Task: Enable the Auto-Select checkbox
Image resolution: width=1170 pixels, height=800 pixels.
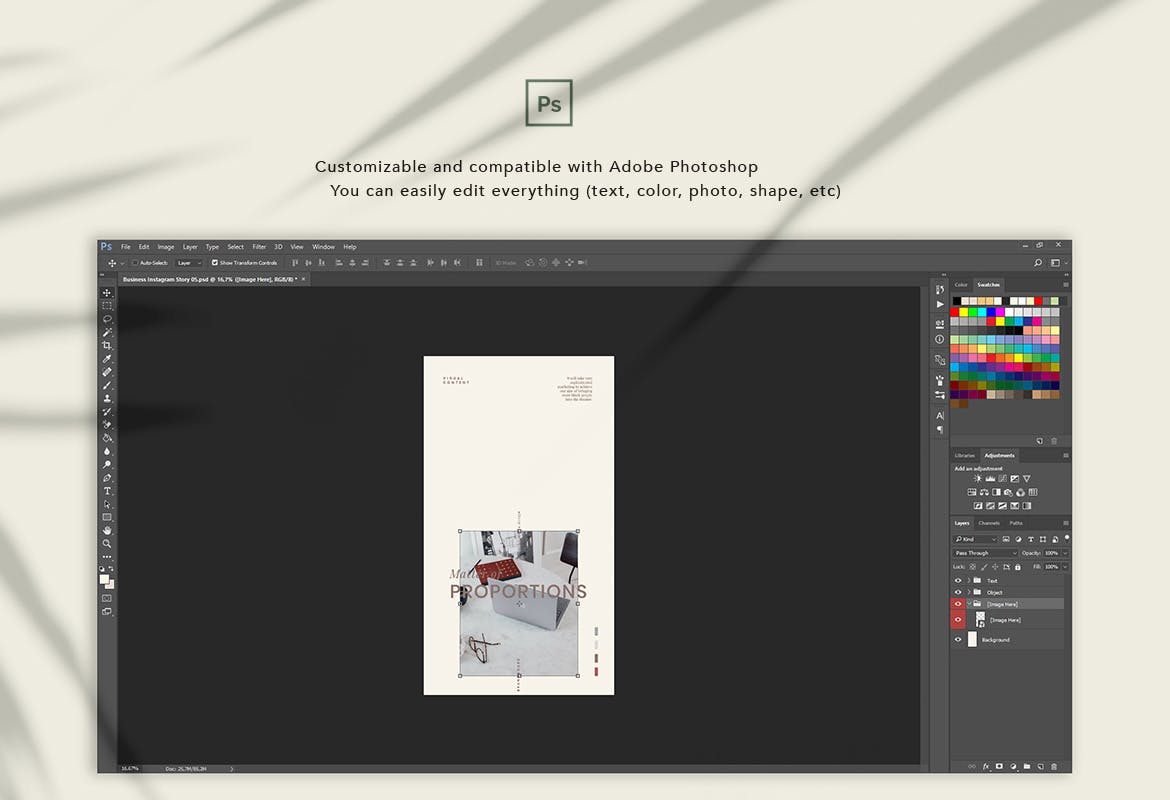Action: tap(135, 263)
